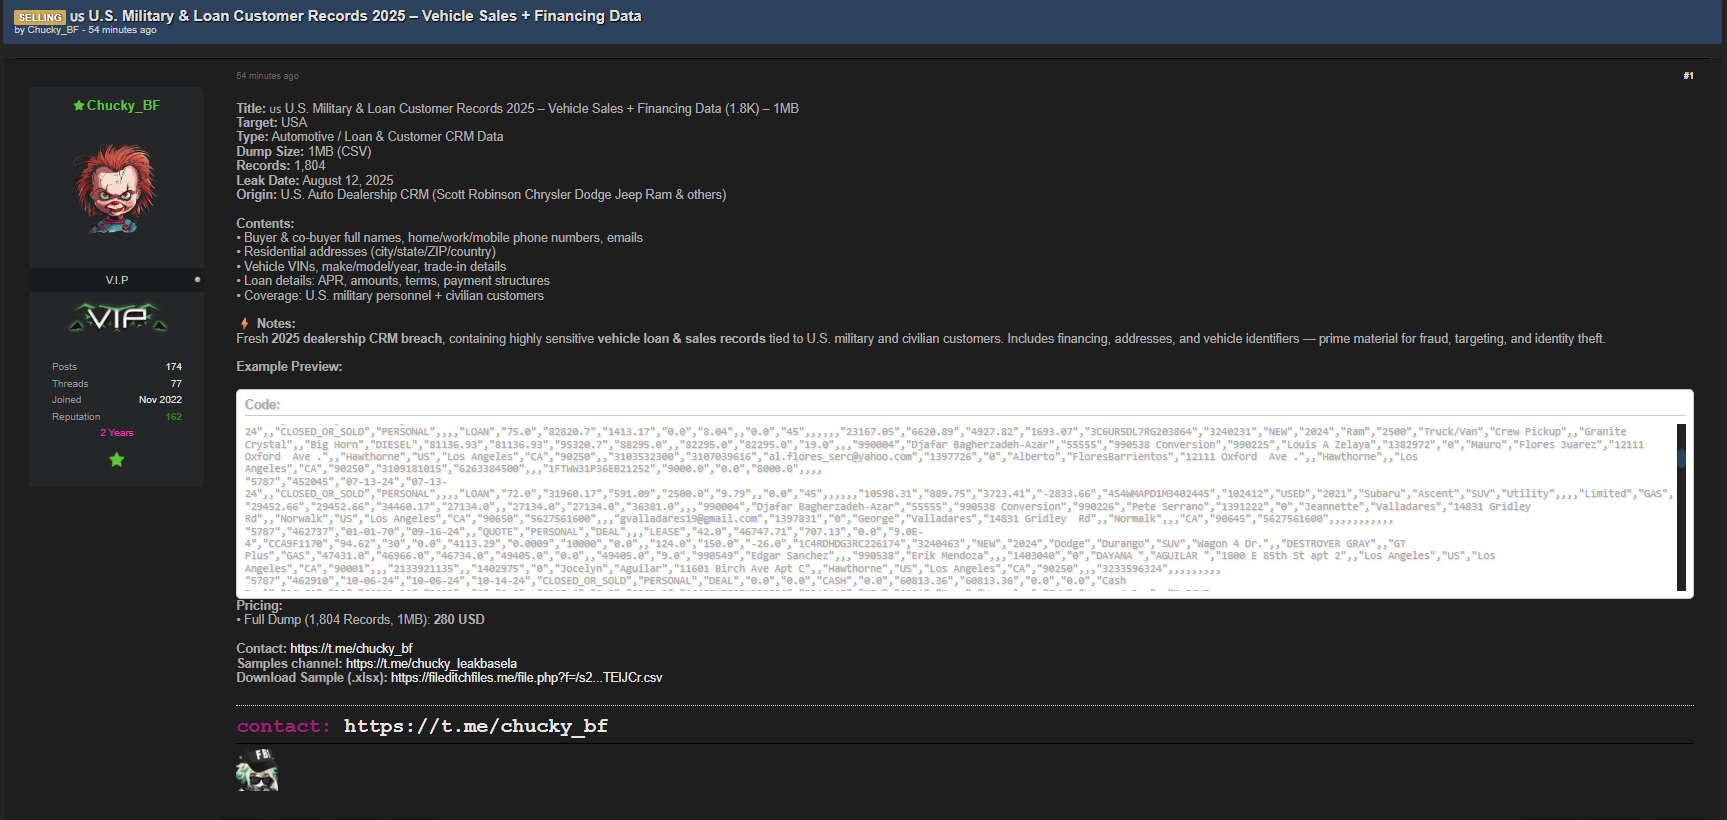Open Chucky_BF profile from sidebar username
This screenshot has height=820, width=1727.
point(123,106)
